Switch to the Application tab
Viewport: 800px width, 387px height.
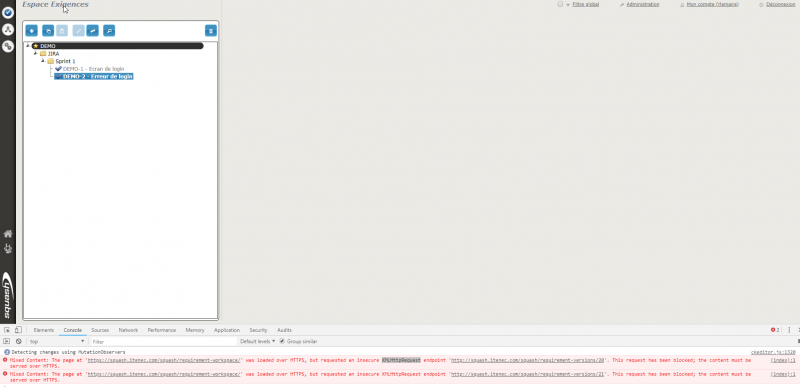pyautogui.click(x=227, y=330)
